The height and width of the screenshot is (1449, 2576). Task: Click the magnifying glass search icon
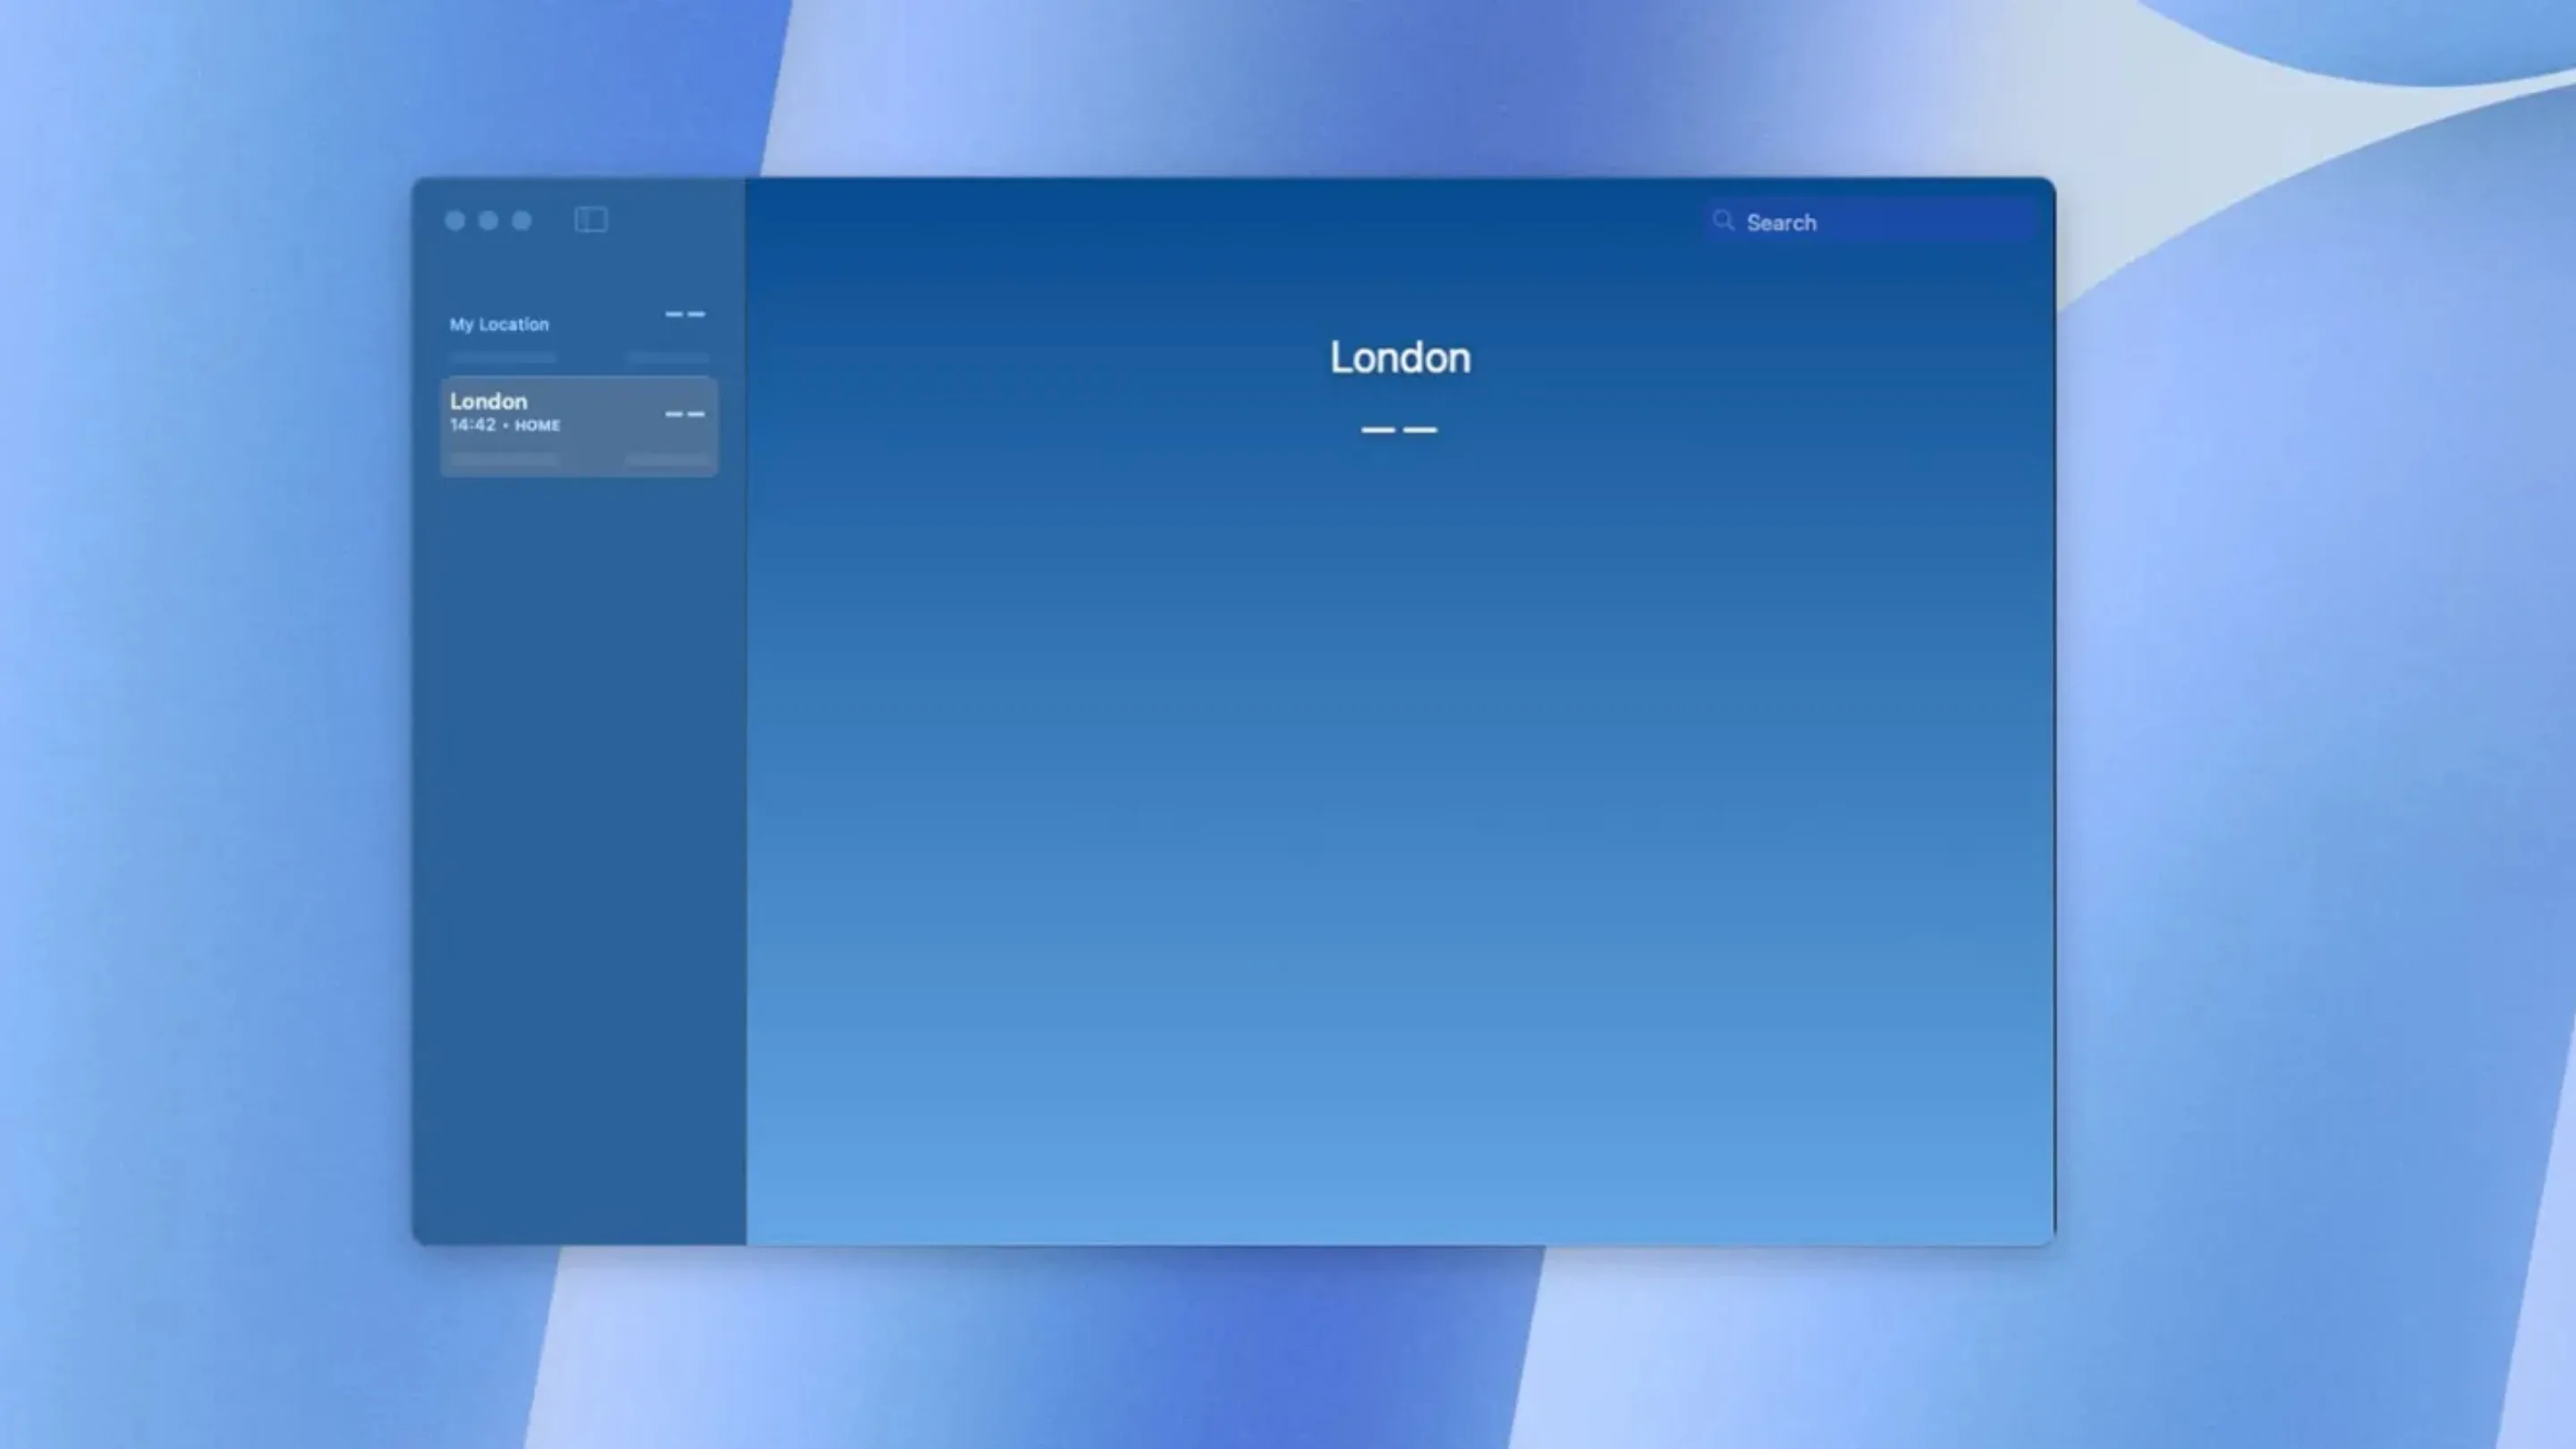(1723, 221)
